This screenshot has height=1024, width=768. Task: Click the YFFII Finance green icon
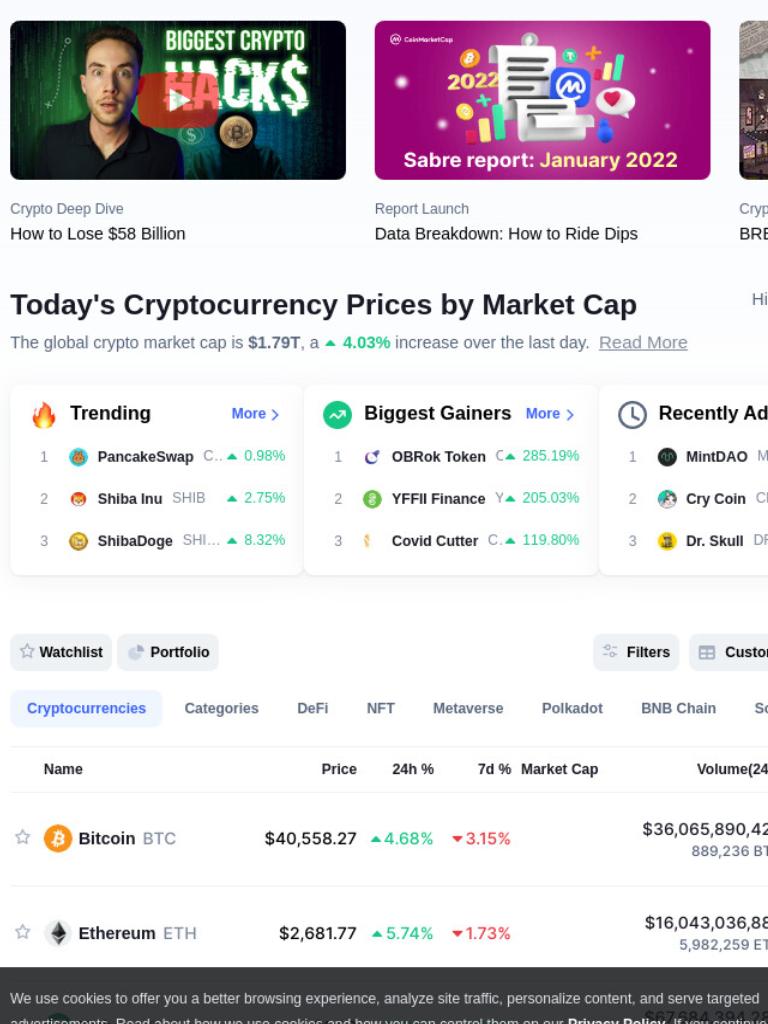pos(372,499)
